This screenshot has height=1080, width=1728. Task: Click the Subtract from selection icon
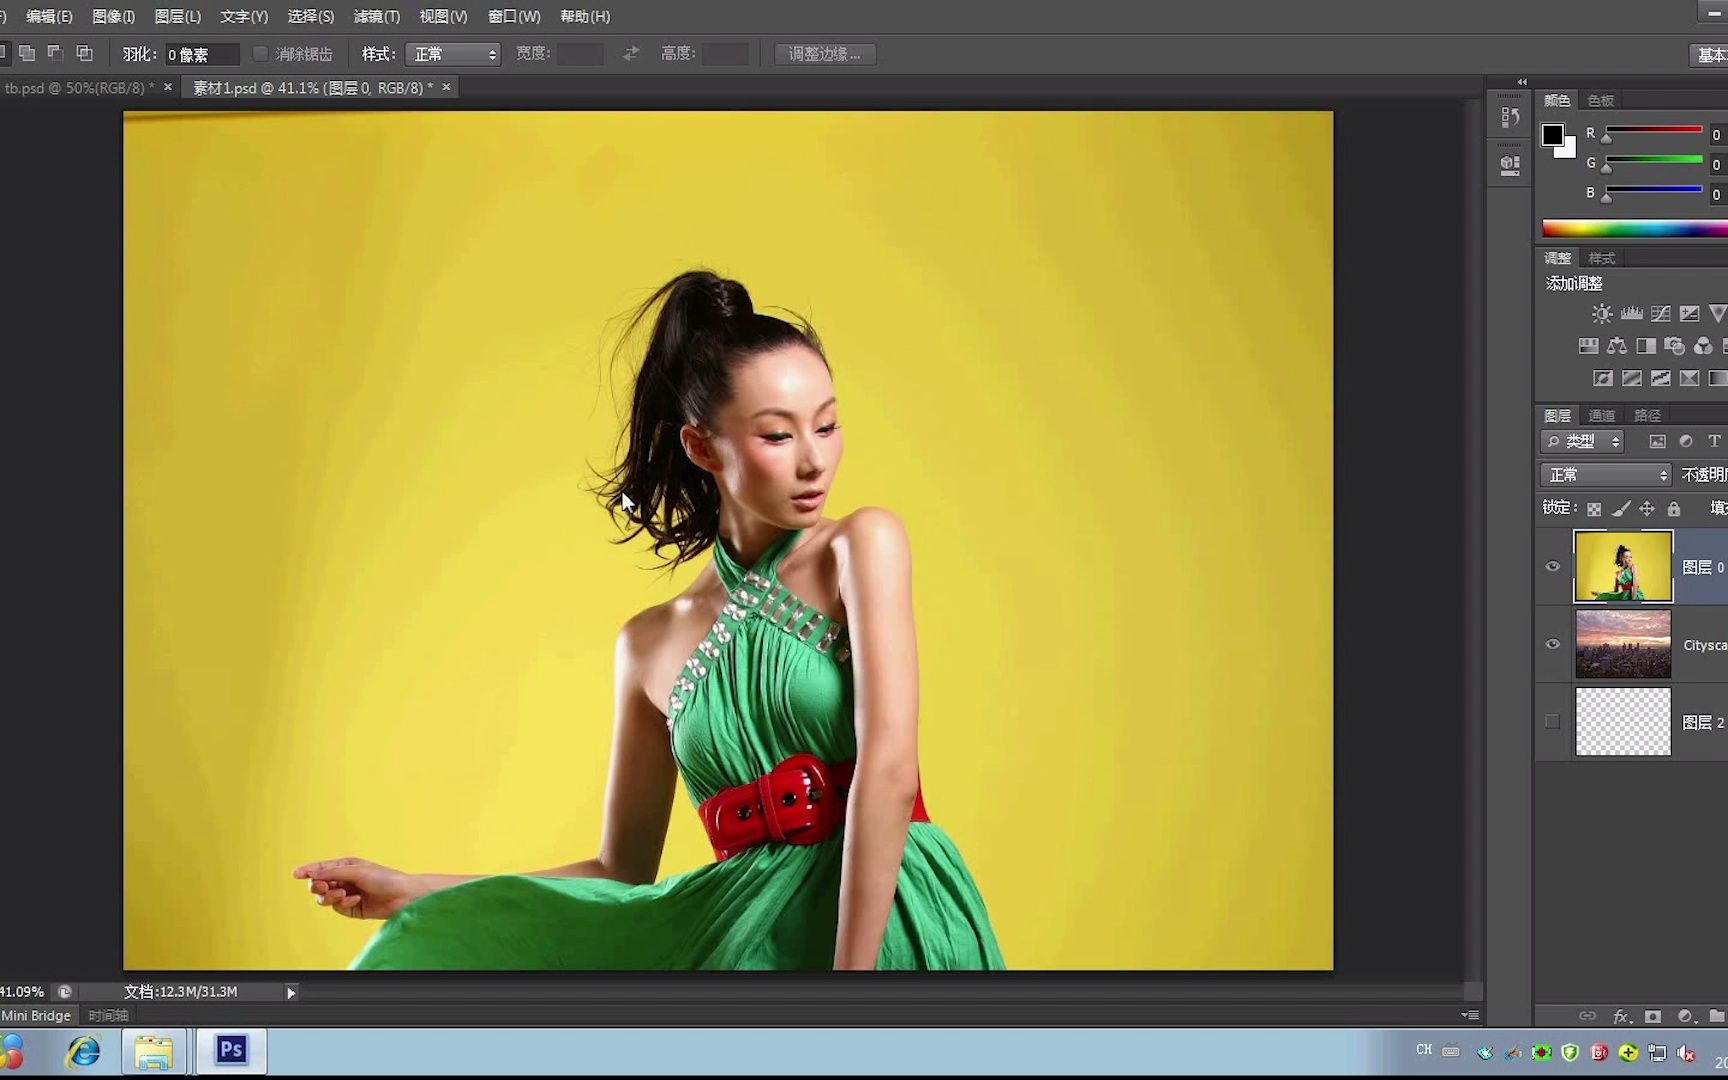coord(56,53)
